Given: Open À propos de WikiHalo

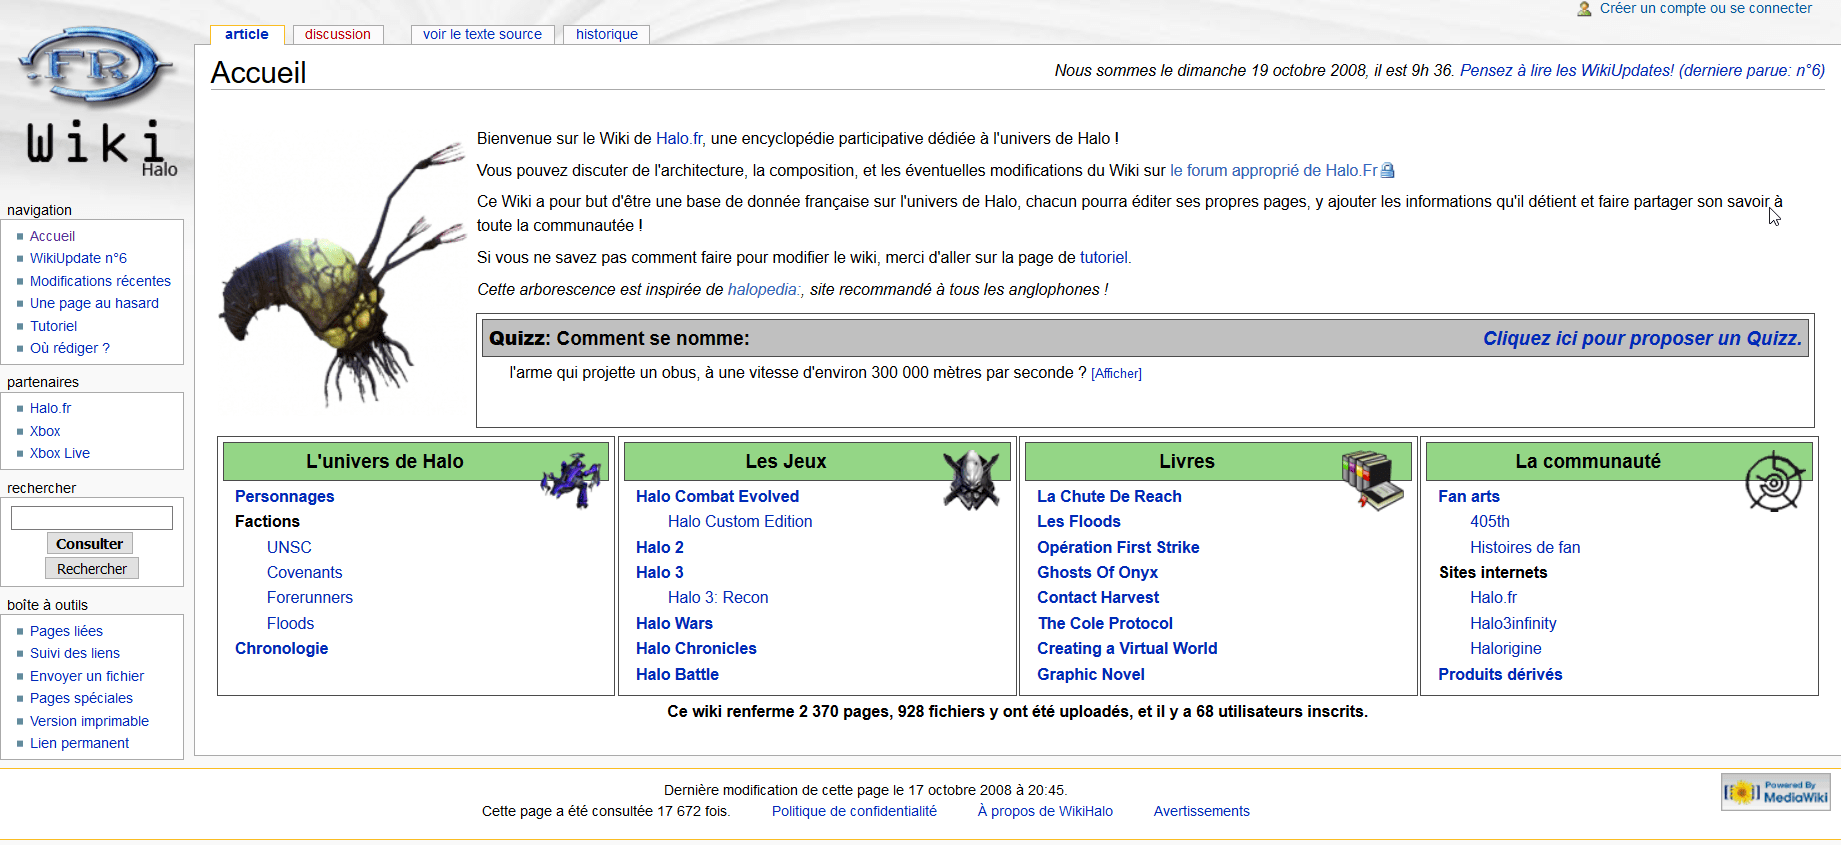Looking at the screenshot, I should pyautogui.click(x=1045, y=812).
